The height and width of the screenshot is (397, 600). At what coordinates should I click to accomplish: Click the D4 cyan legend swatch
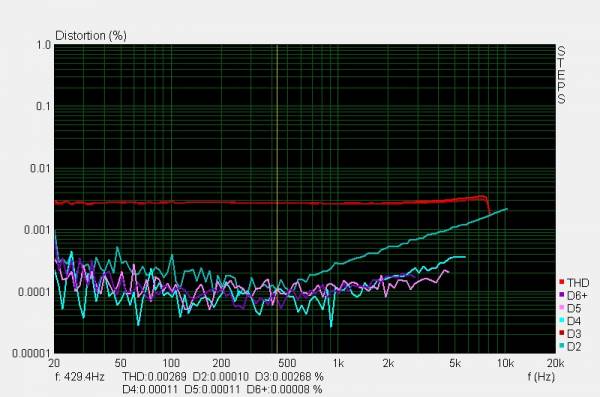pyautogui.click(x=562, y=320)
